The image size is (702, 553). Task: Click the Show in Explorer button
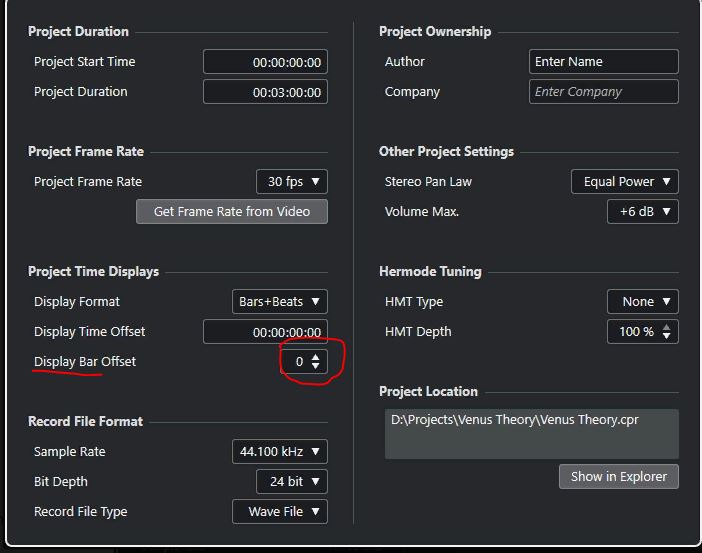619,476
